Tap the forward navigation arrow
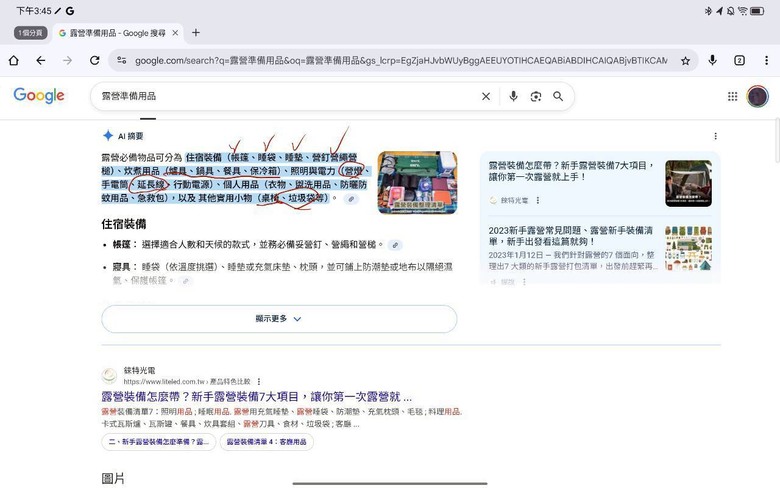The height and width of the screenshot is (488, 780). [x=67, y=60]
